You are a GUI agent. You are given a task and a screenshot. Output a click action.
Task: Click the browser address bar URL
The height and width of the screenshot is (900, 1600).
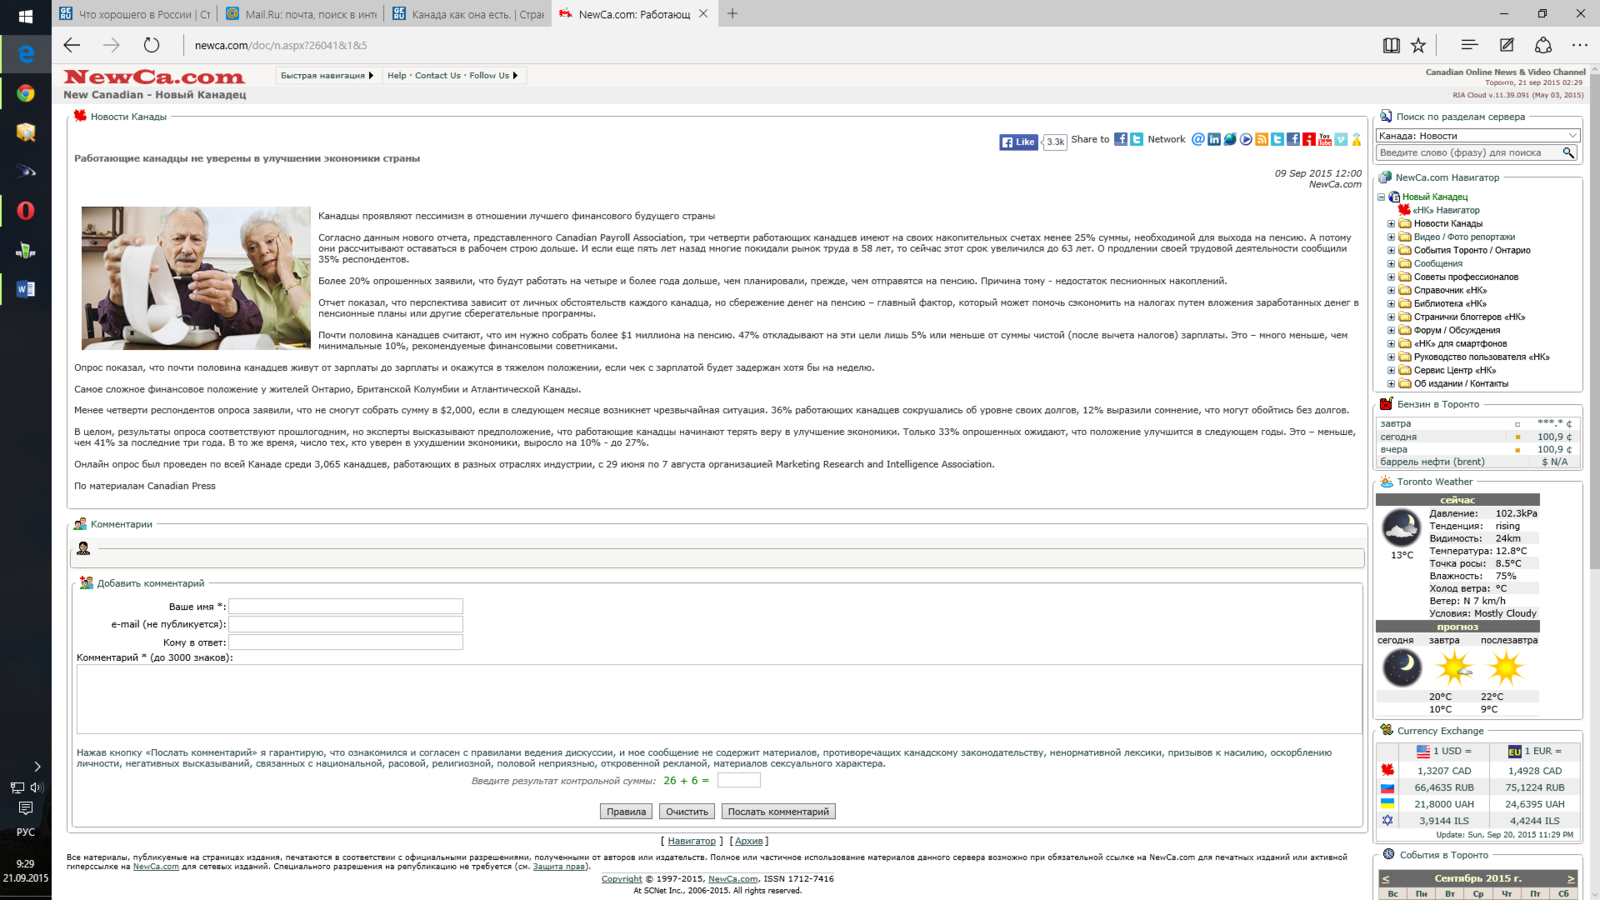click(281, 45)
